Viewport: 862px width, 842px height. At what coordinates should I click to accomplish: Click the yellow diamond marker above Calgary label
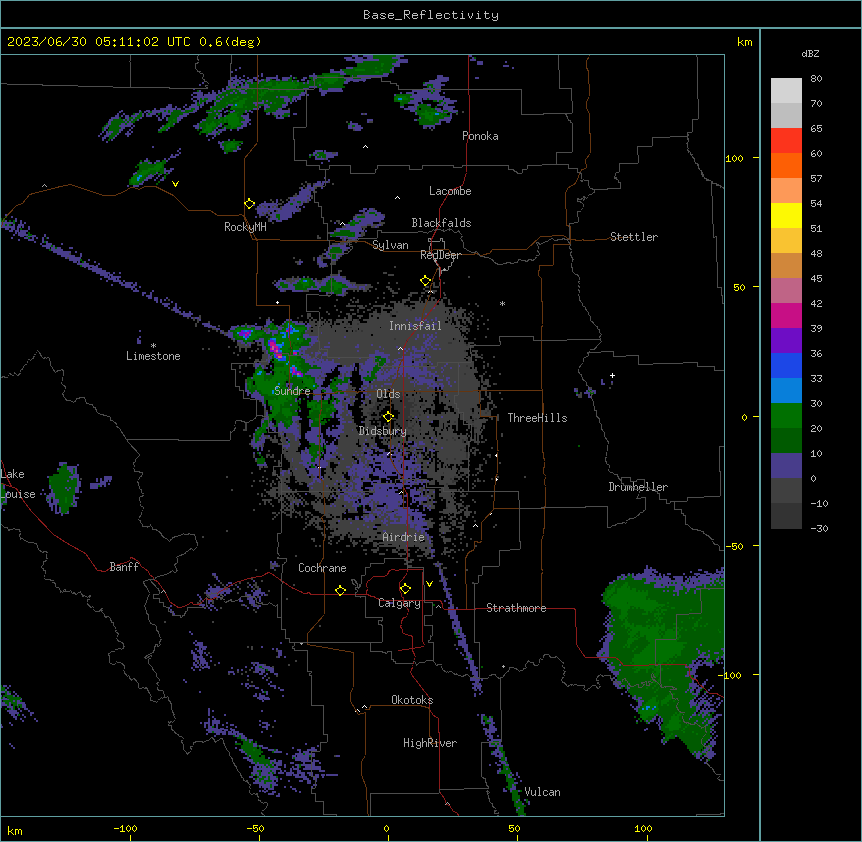[x=405, y=589]
